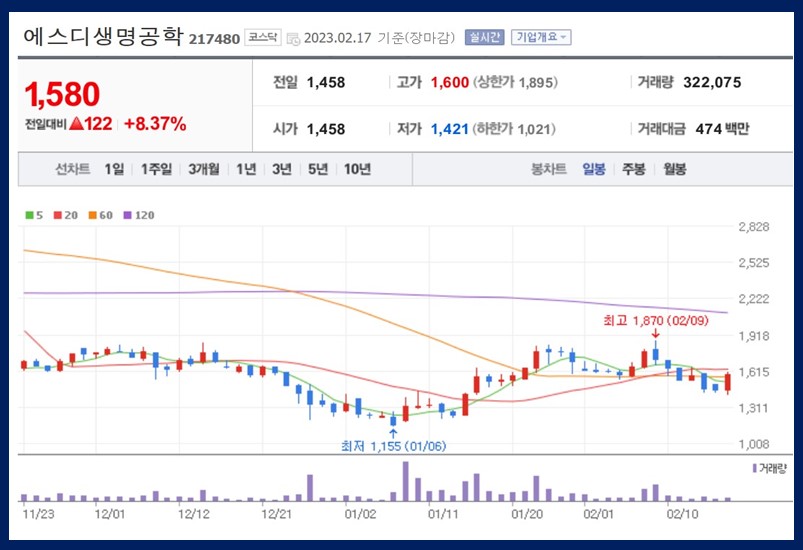Click the 12/21 date axis label

pos(277,514)
